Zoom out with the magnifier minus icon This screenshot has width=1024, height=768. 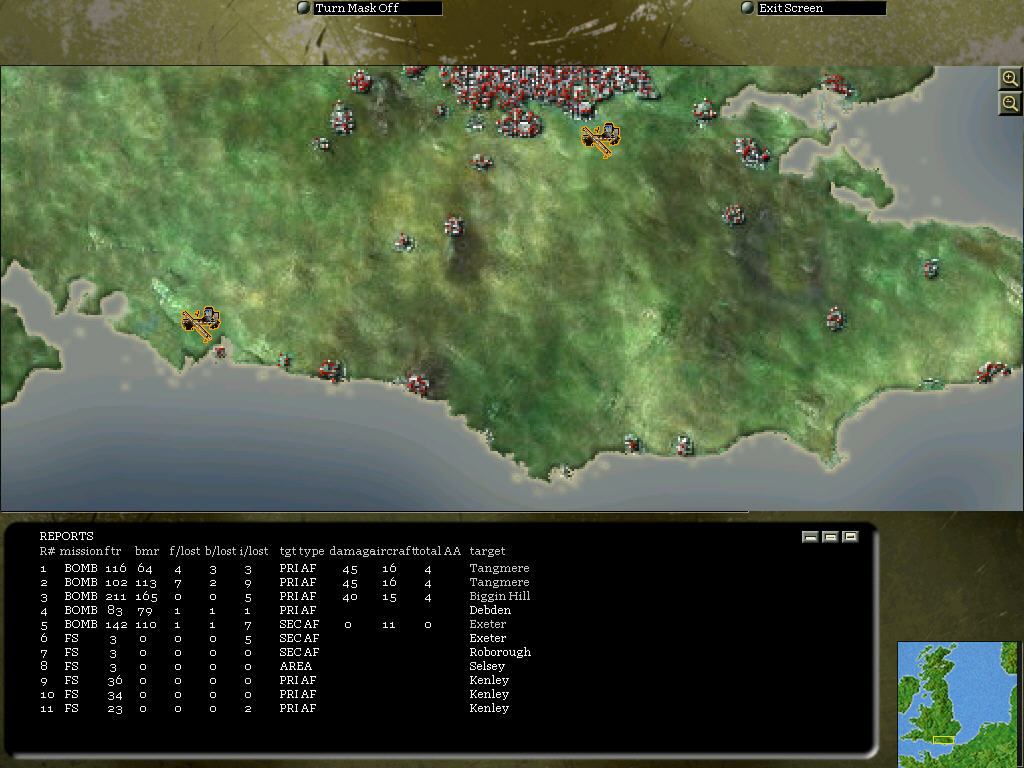(1010, 103)
